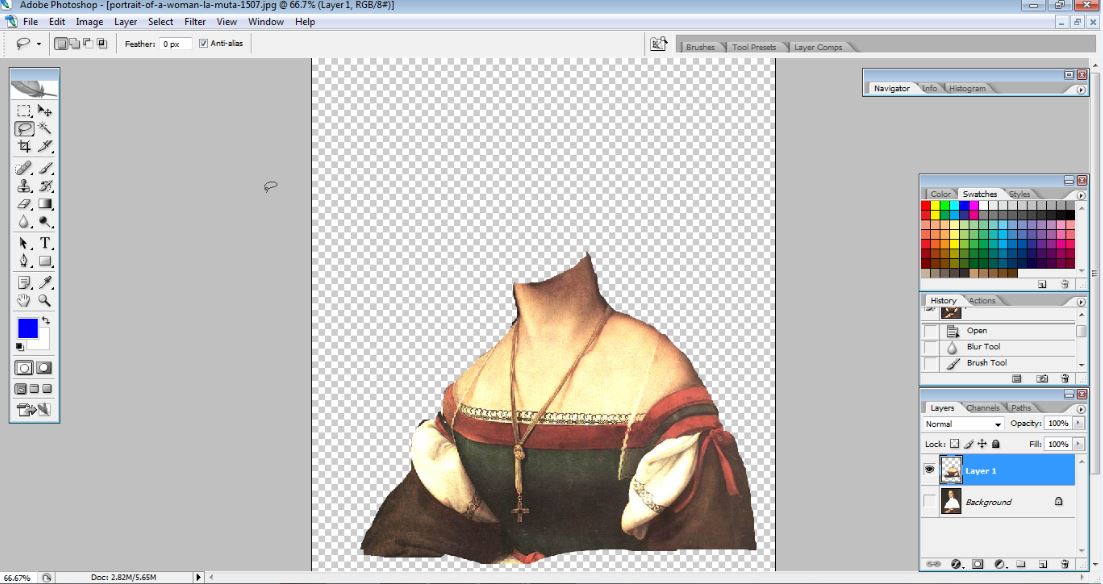
Task: Swap foreground and background colors
Action: point(46,321)
